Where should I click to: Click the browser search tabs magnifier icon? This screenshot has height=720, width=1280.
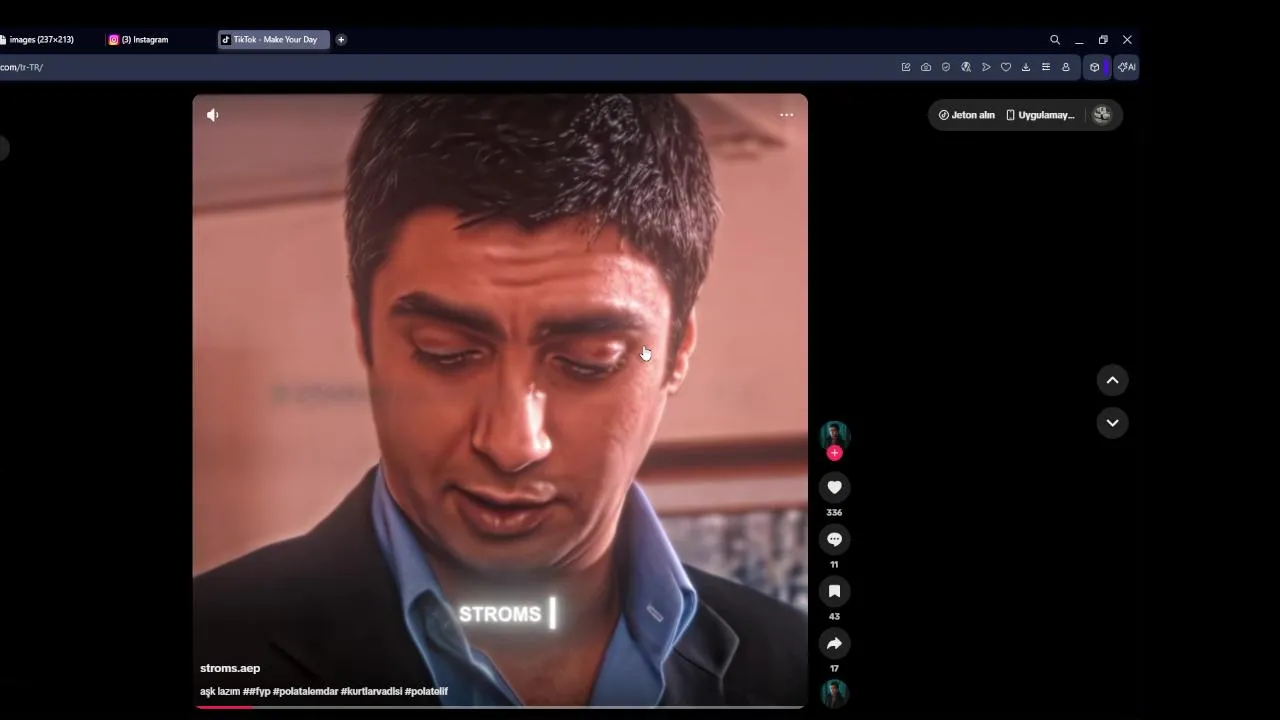pyautogui.click(x=1054, y=40)
